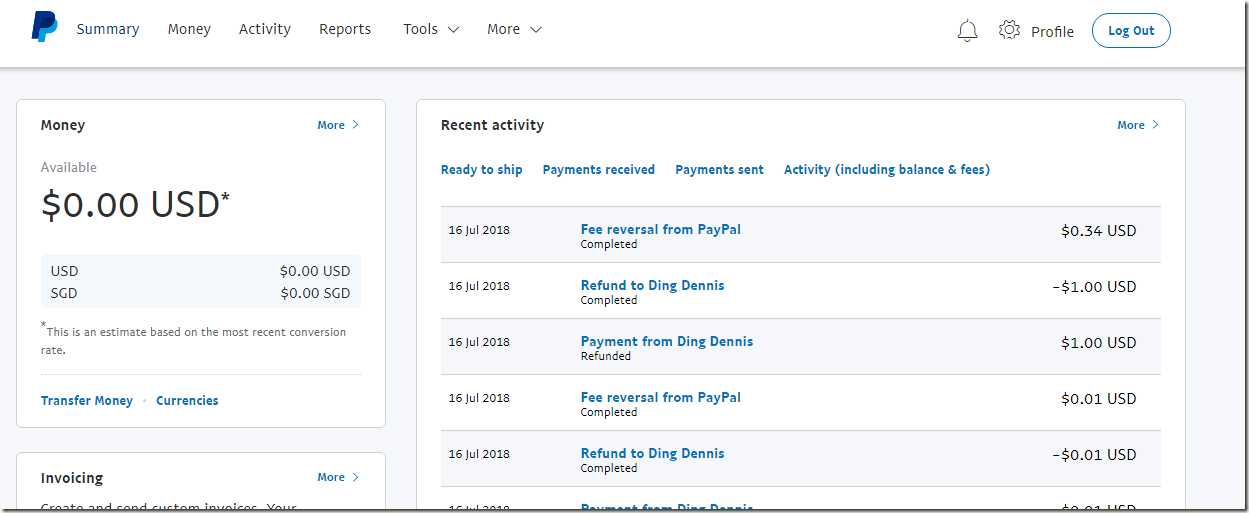The height and width of the screenshot is (513, 1249).
Task: Click the Transfer Money link
Action: (x=87, y=400)
